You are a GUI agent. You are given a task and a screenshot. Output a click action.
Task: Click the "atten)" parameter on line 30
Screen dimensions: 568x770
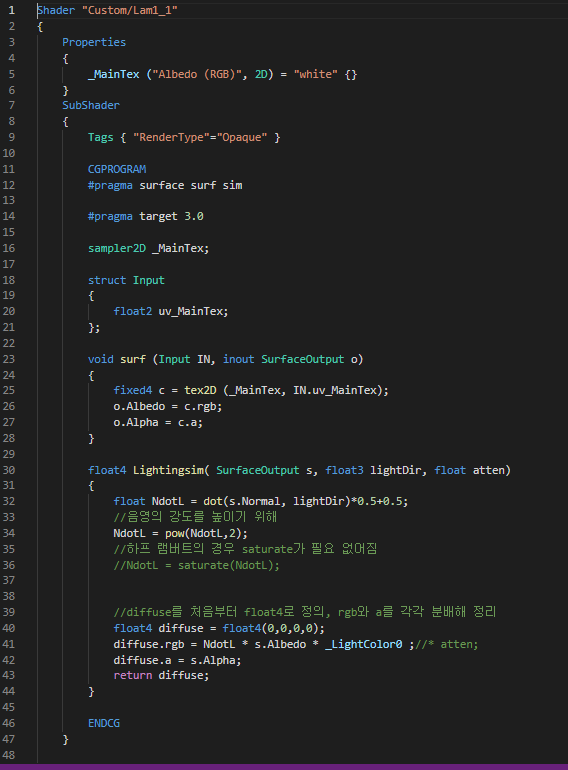(491, 470)
